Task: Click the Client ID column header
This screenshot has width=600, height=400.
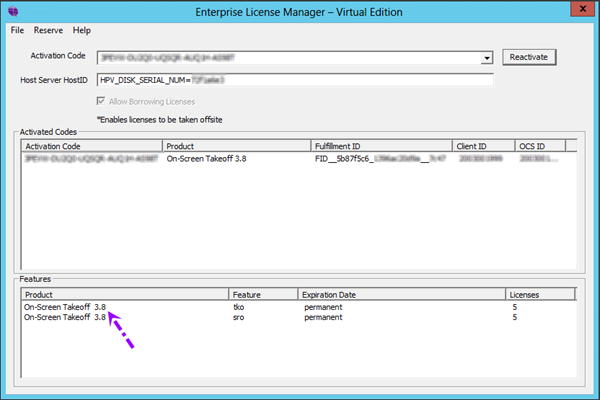Action: pyautogui.click(x=484, y=146)
